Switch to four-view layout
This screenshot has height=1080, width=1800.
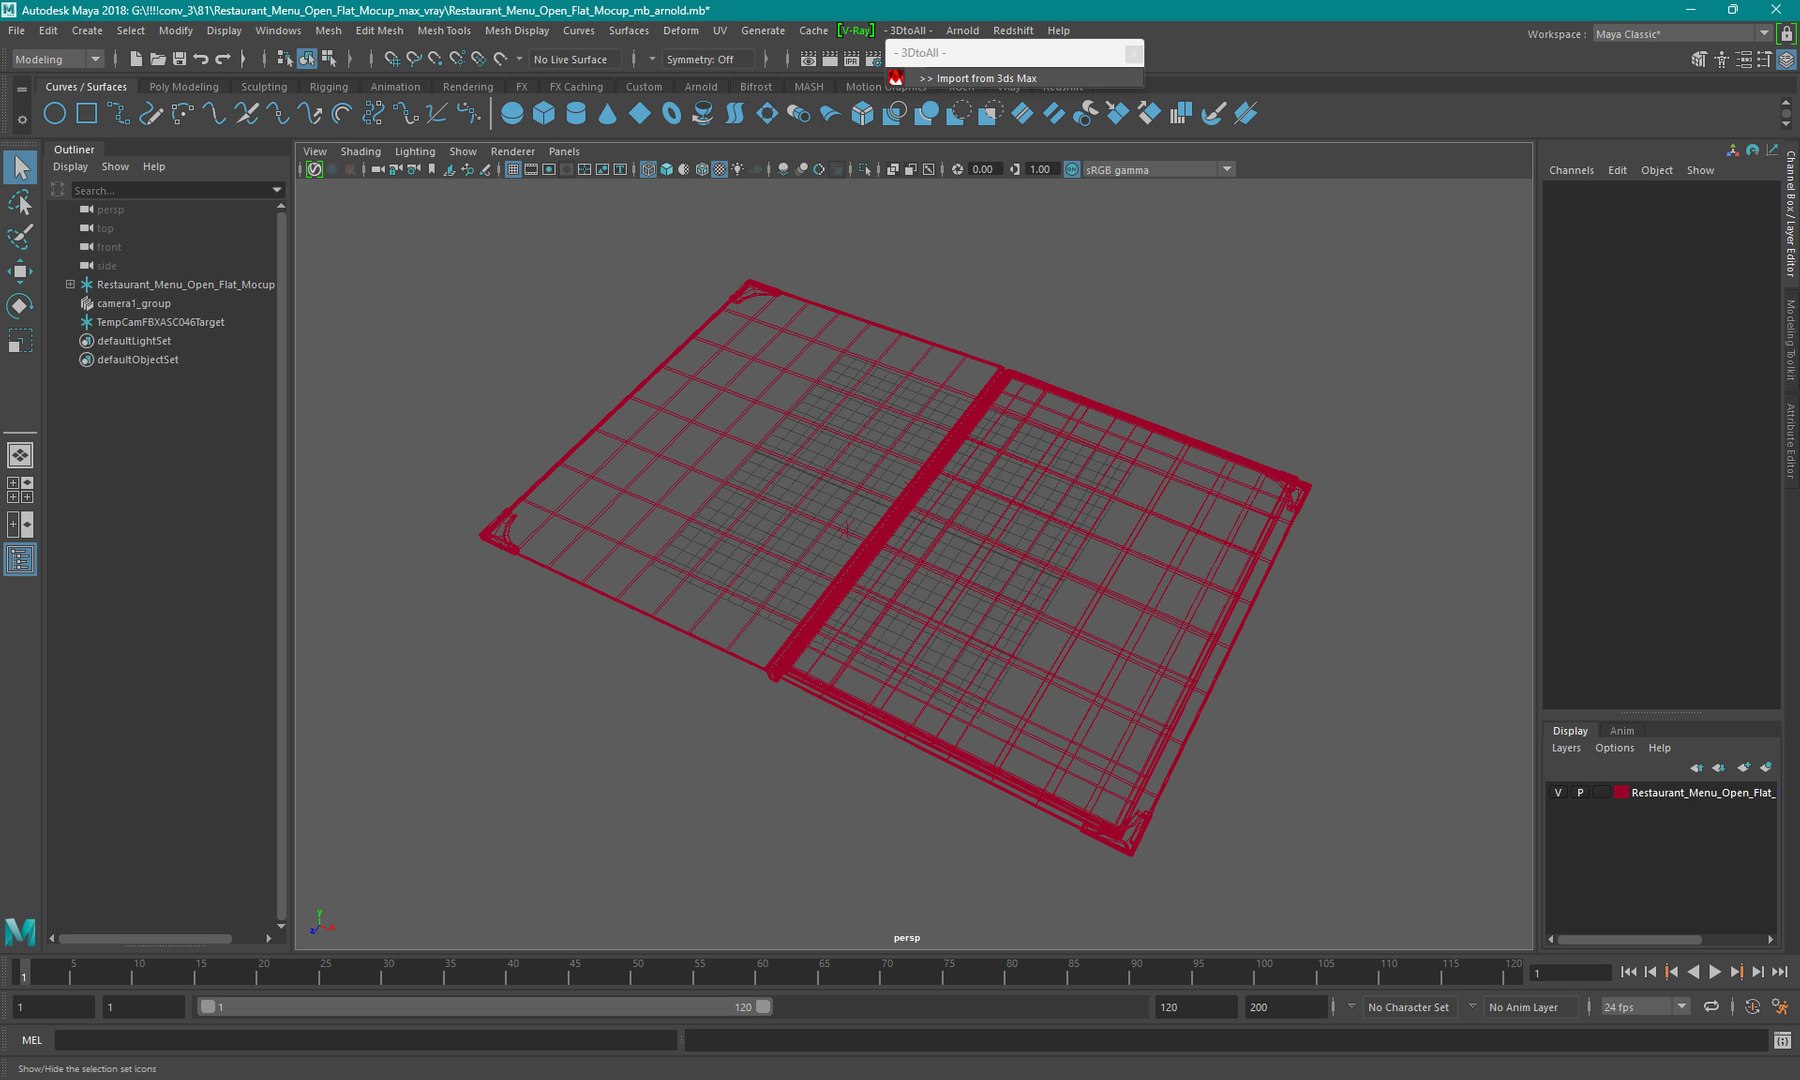[20, 490]
